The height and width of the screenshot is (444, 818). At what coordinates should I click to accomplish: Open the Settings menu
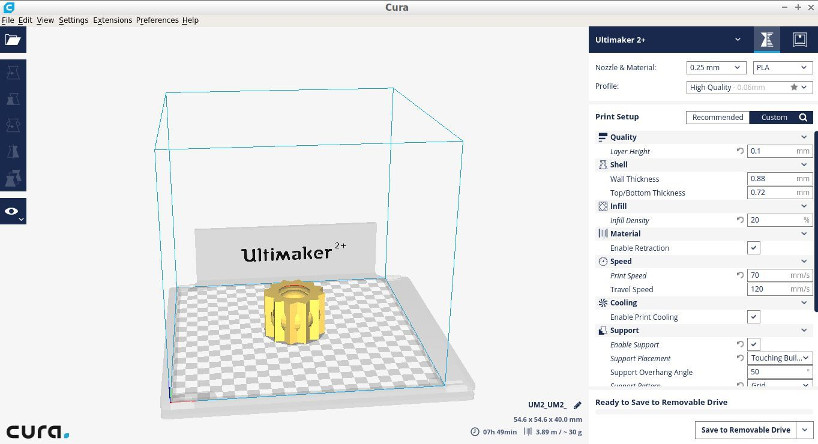(x=73, y=20)
